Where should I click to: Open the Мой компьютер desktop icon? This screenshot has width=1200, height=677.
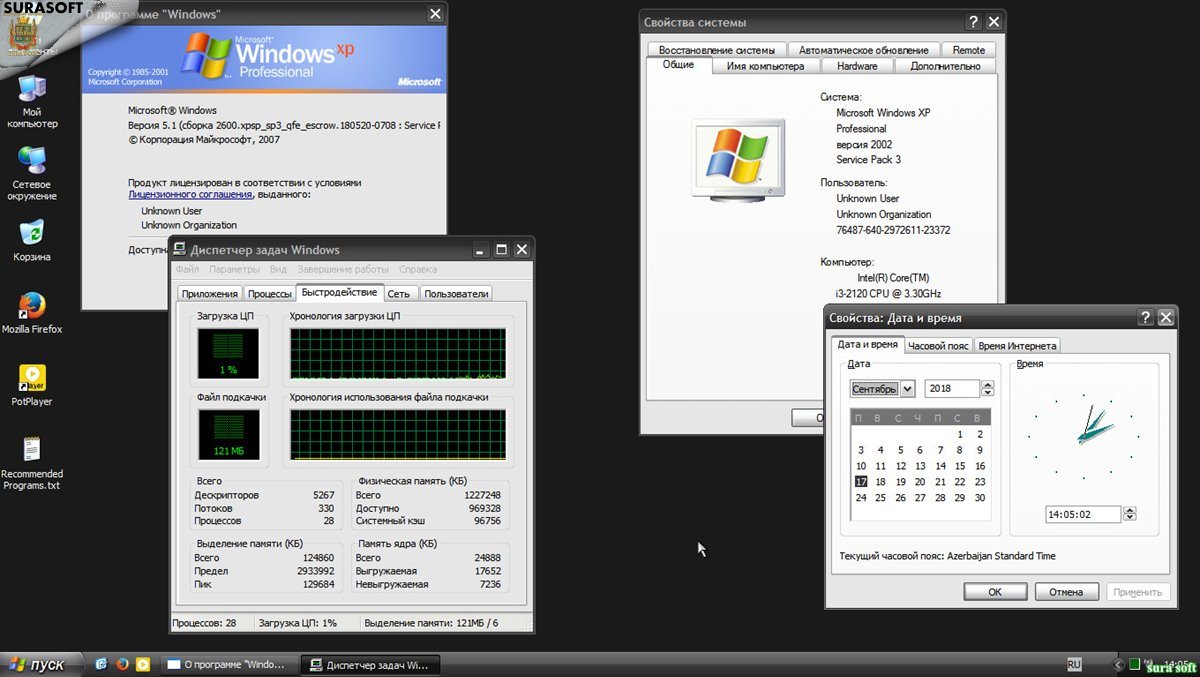tap(32, 101)
